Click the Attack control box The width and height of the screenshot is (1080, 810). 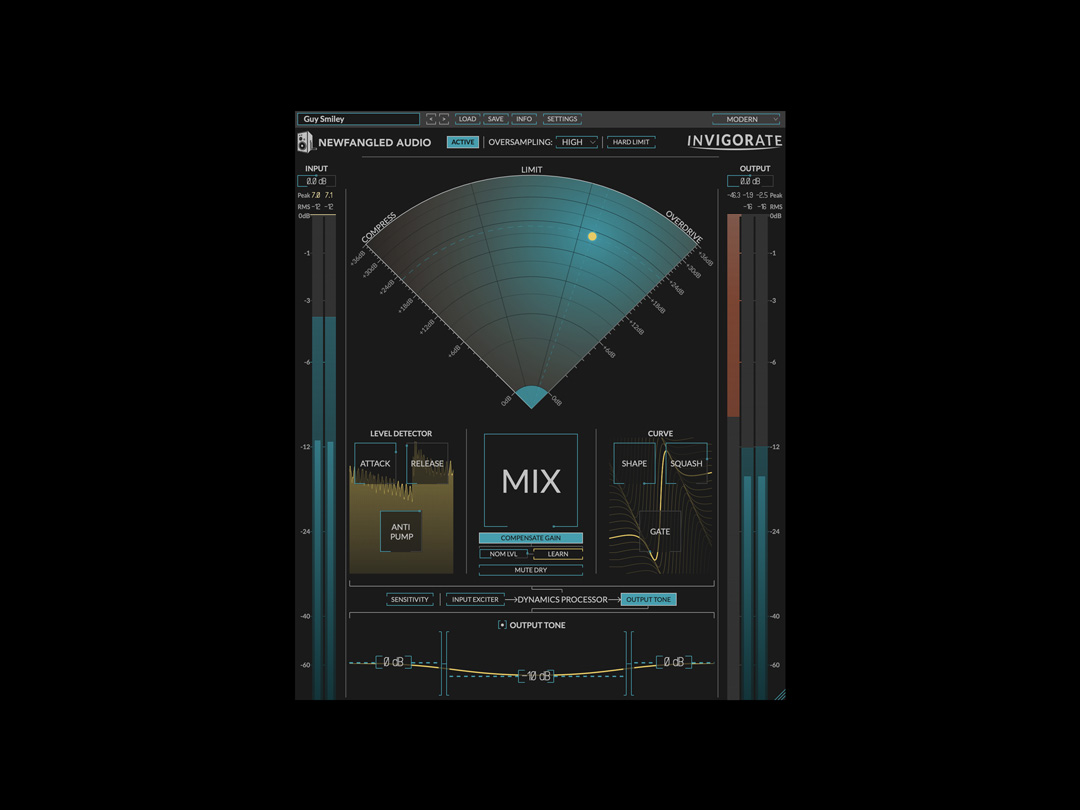tap(375, 464)
